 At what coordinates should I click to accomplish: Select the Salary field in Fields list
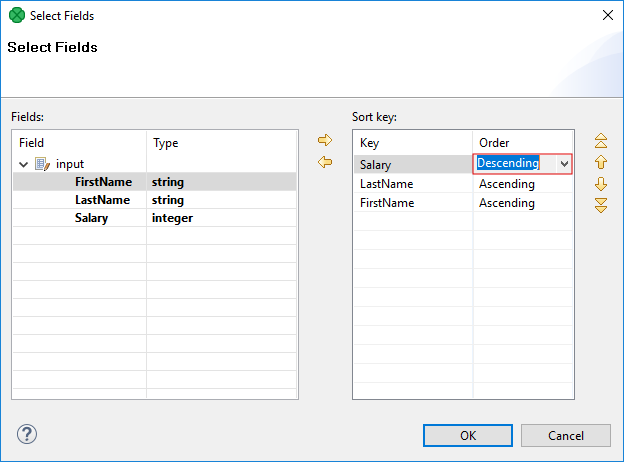pos(91,218)
